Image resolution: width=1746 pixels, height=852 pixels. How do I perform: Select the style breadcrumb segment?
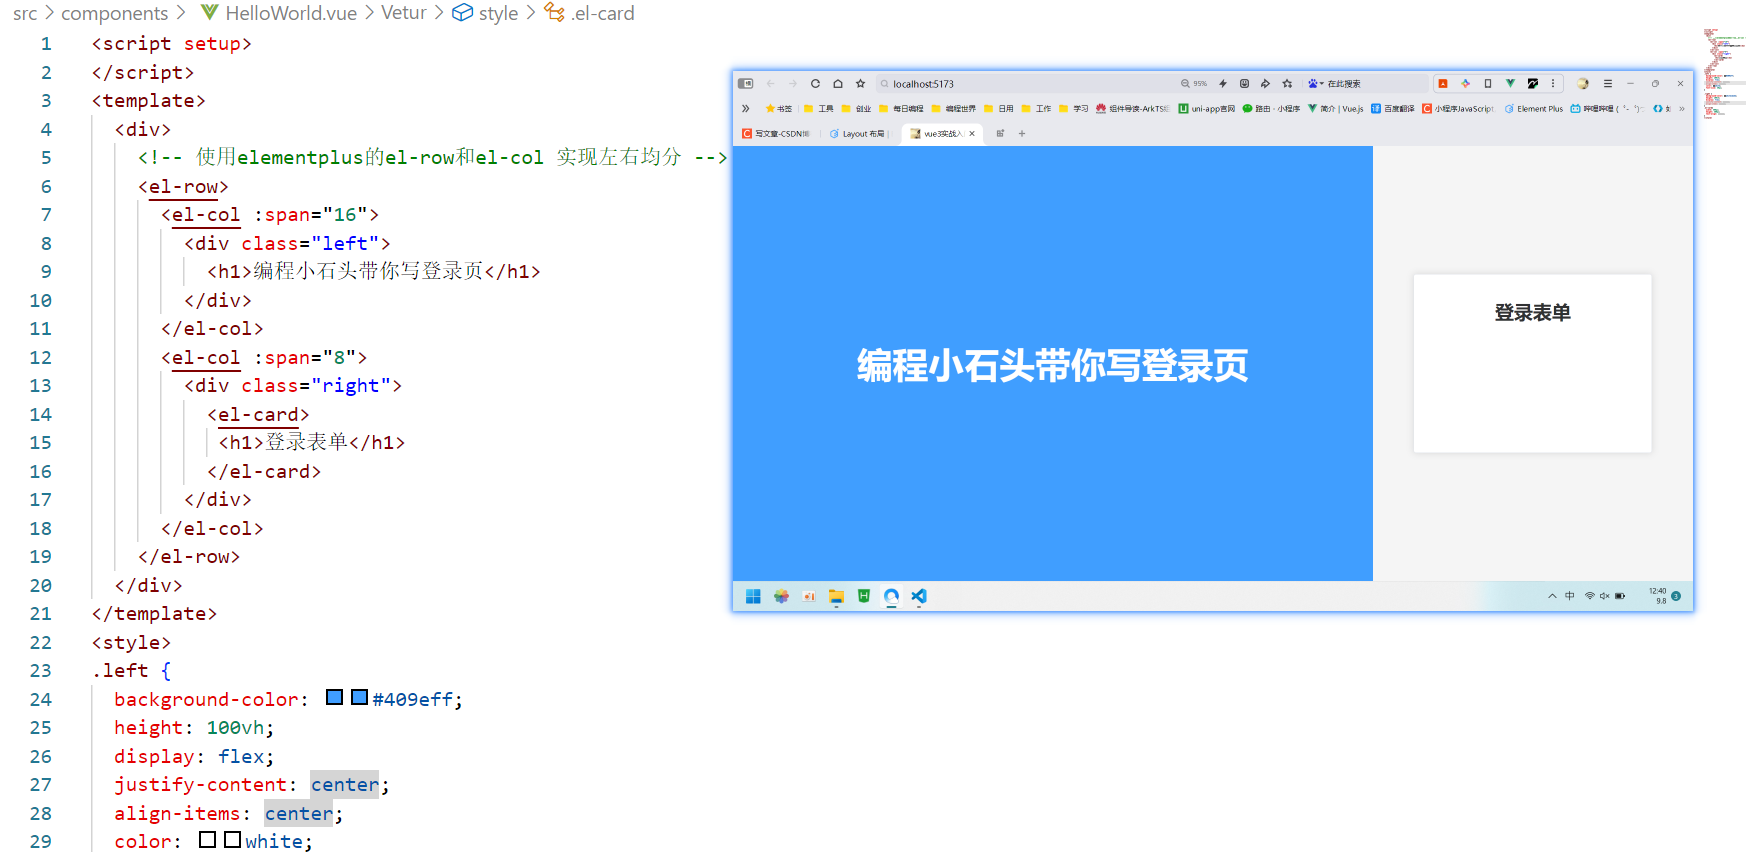tap(485, 13)
